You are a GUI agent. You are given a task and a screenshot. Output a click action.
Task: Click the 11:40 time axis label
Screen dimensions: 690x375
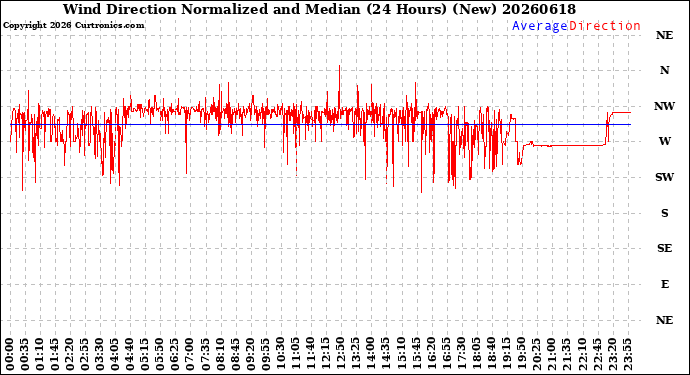(x=310, y=355)
